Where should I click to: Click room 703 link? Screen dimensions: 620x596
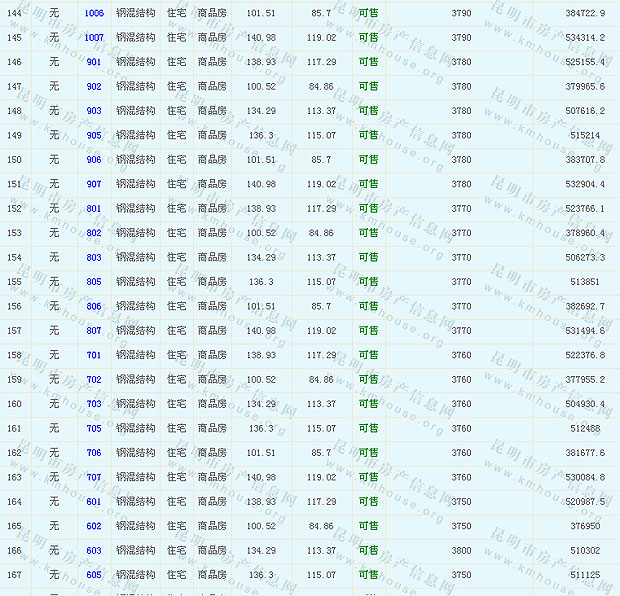94,404
